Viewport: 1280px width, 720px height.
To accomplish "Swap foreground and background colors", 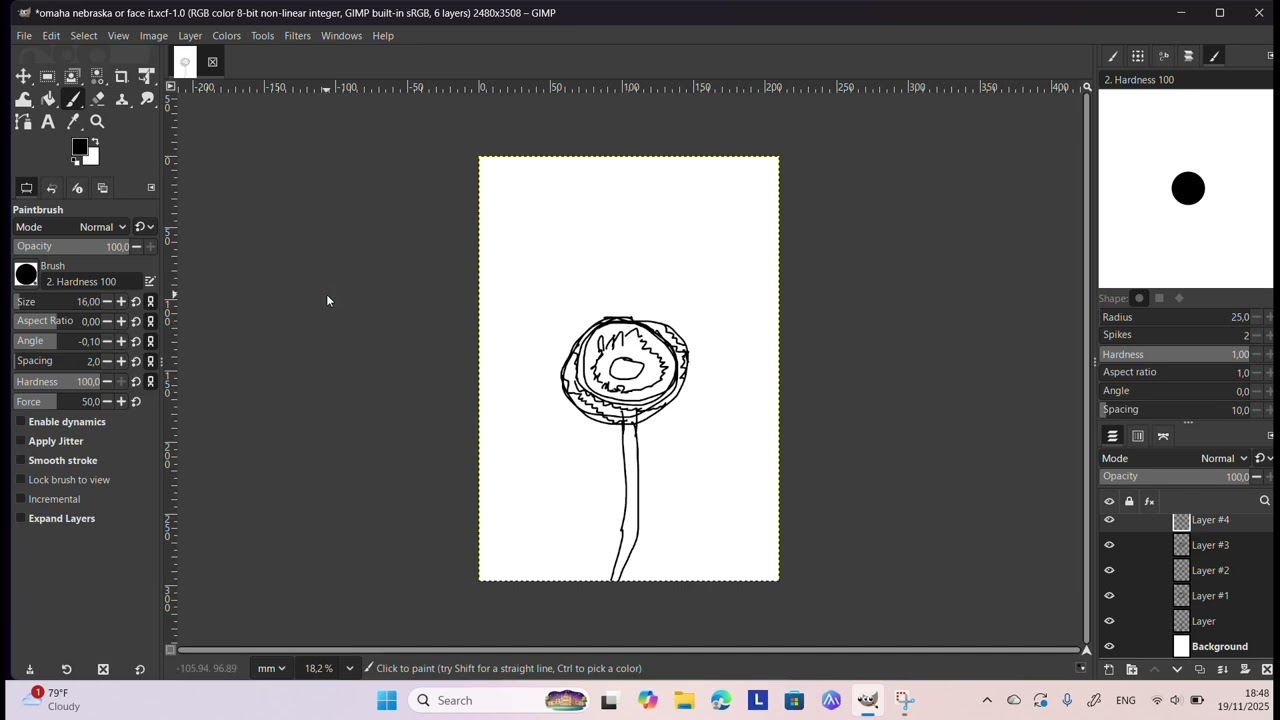I will (95, 142).
